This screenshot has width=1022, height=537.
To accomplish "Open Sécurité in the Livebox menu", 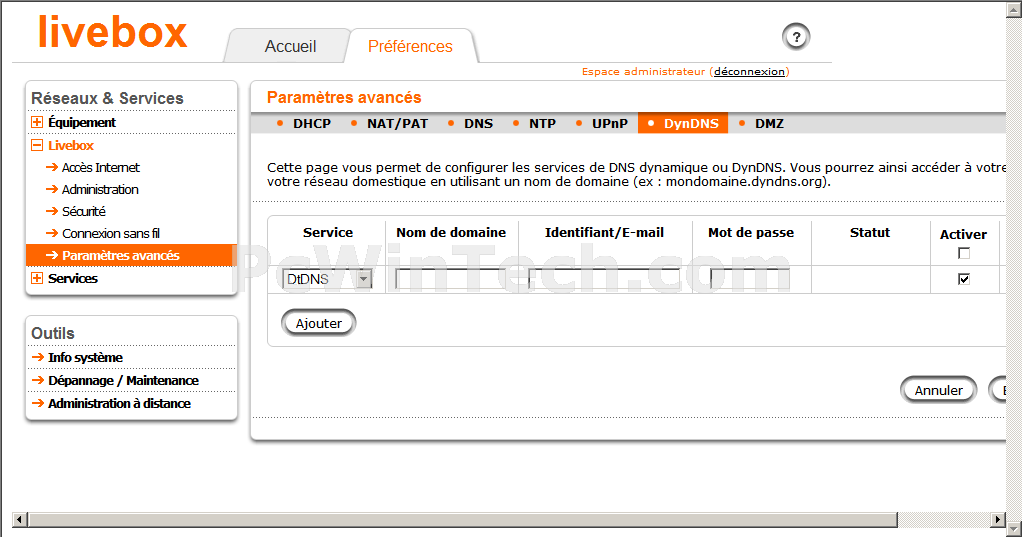I will point(83,211).
